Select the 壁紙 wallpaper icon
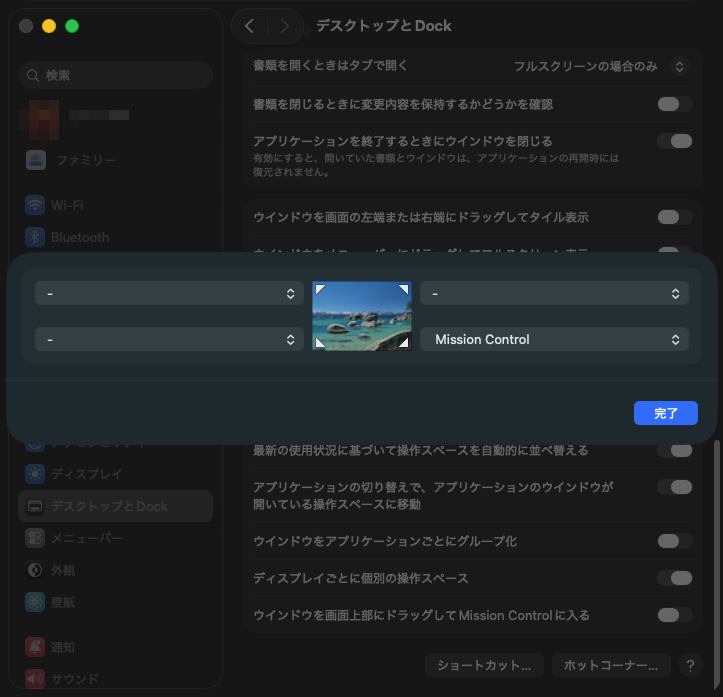This screenshot has height=697, width=723. tap(36, 602)
